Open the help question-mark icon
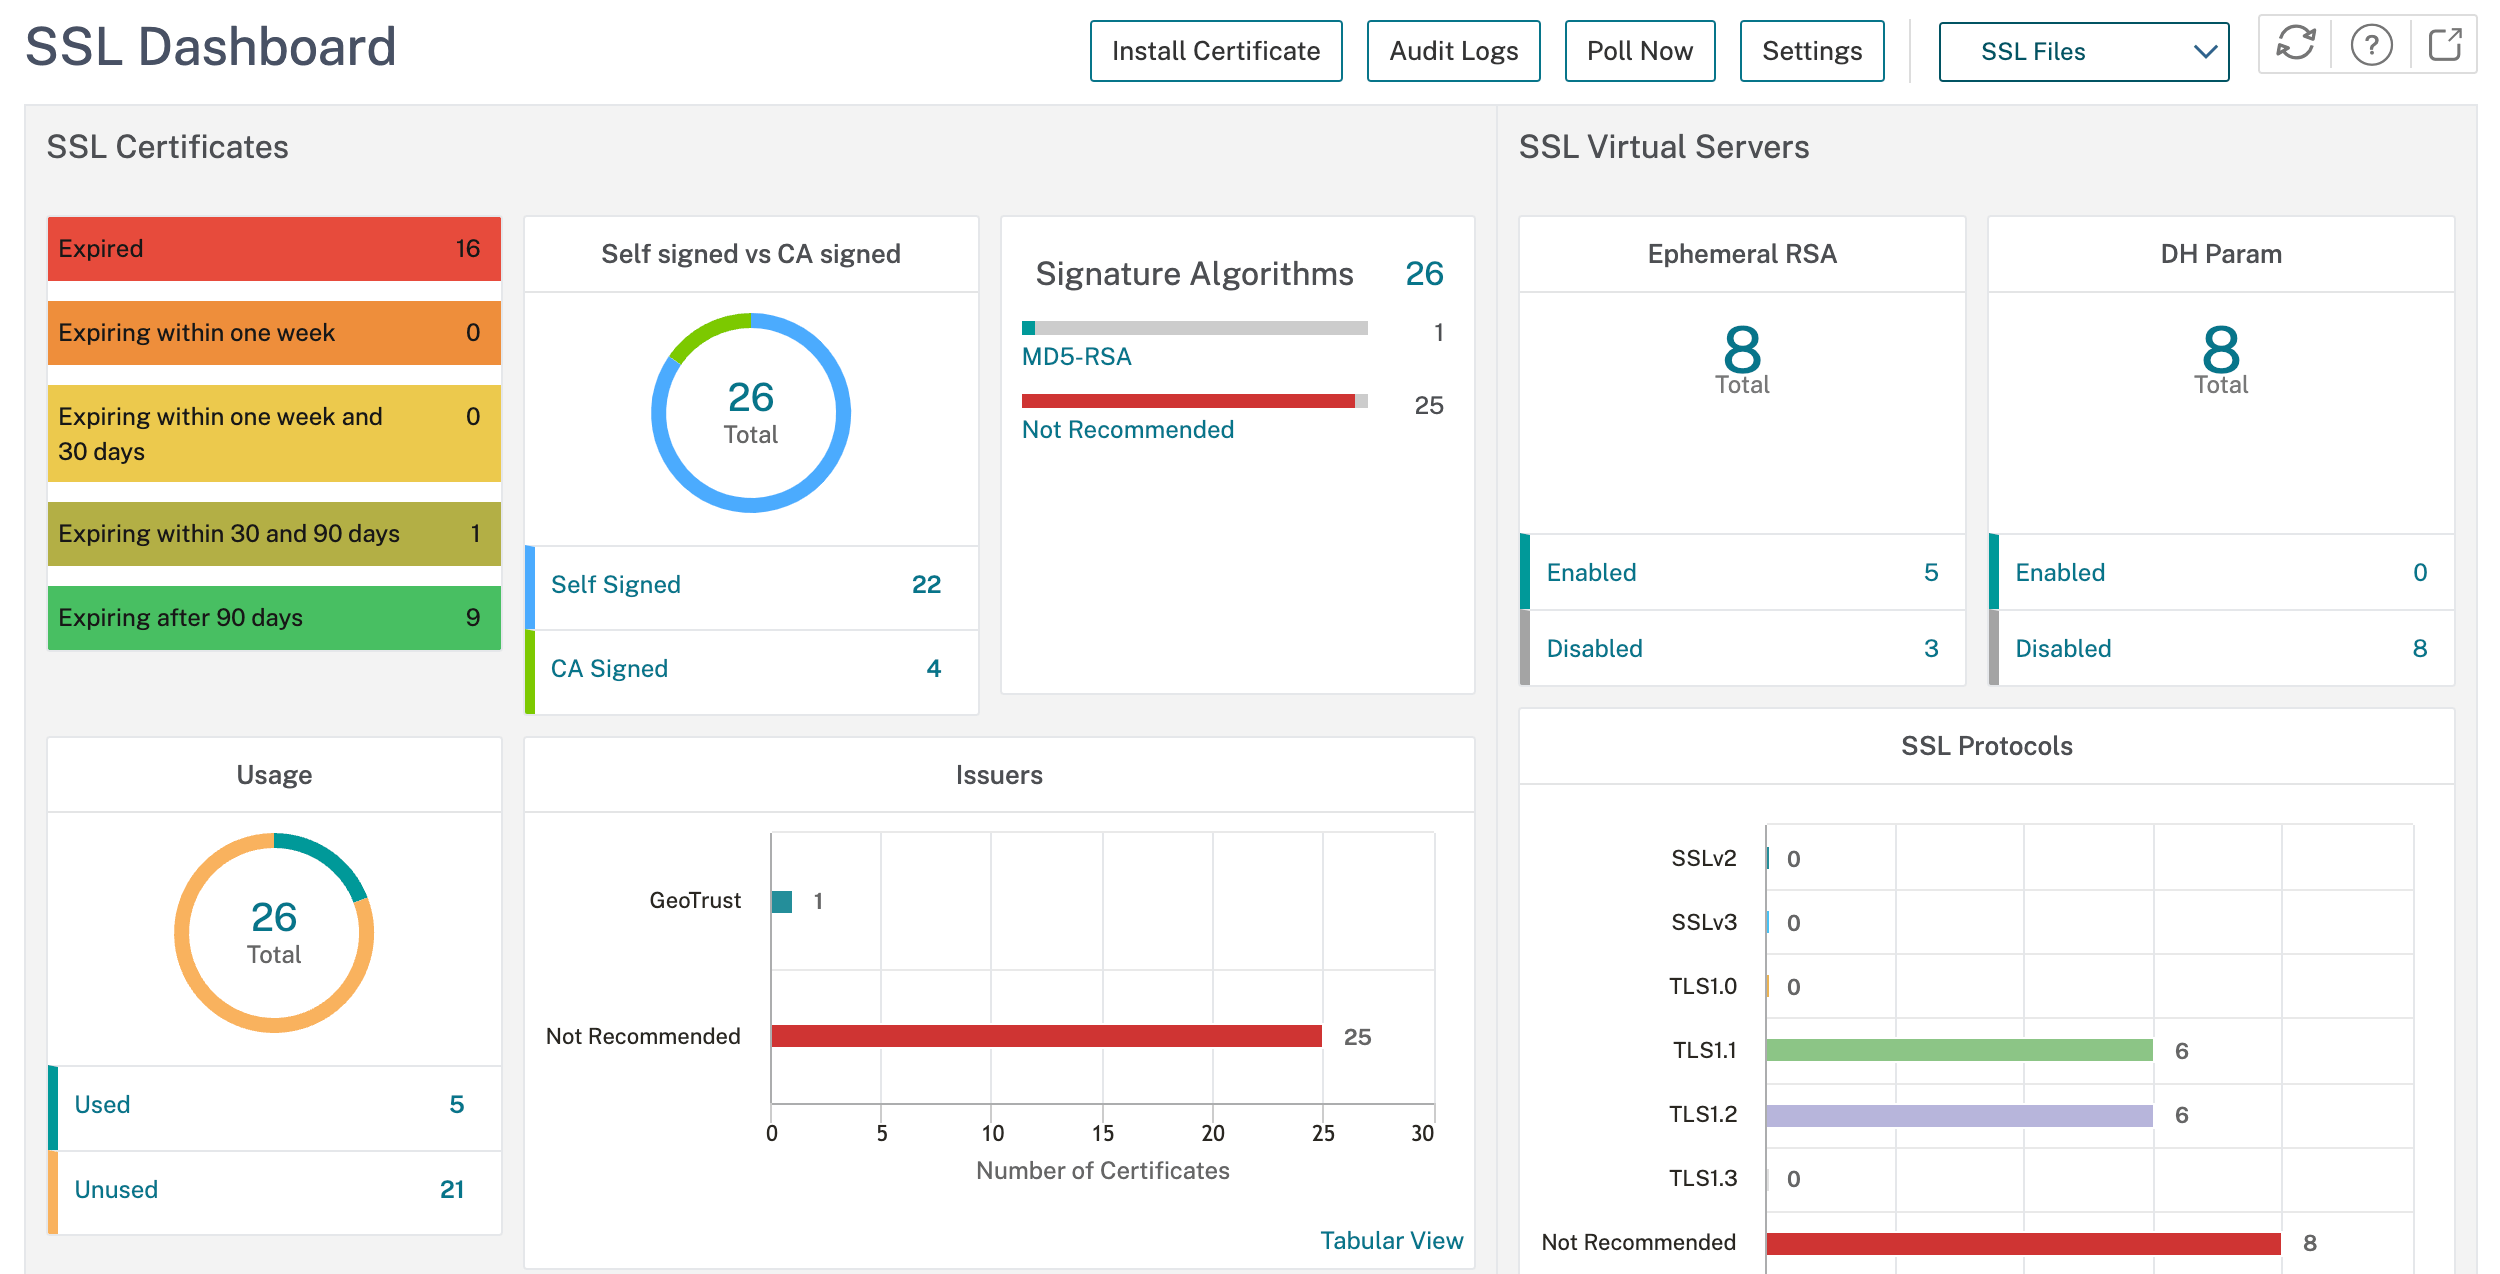Screen dimensions: 2500x1274 pyautogui.click(x=2371, y=45)
